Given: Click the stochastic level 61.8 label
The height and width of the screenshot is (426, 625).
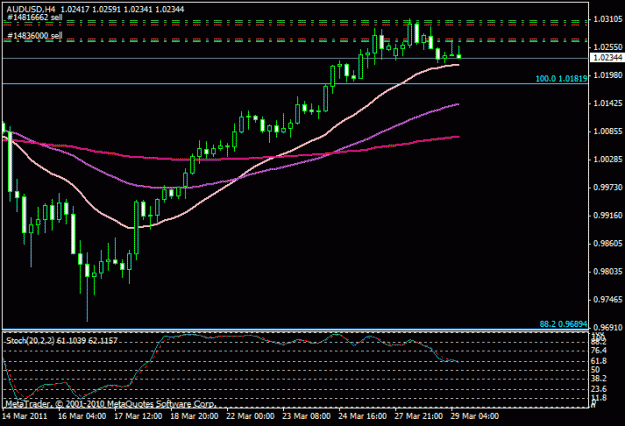Looking at the screenshot, I should coord(599,361).
